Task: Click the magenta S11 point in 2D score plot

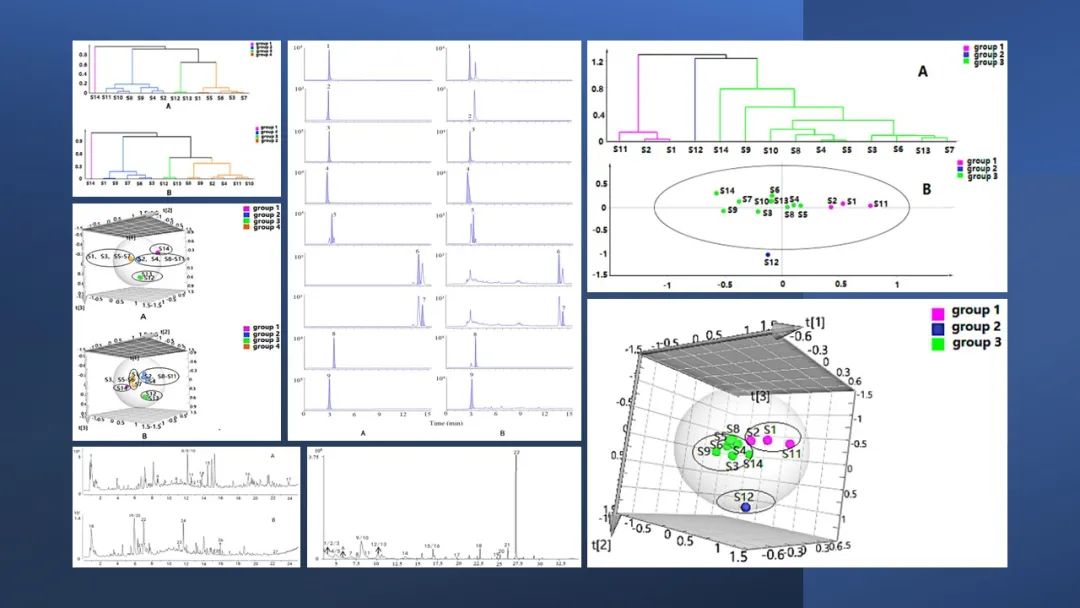Action: (x=870, y=205)
